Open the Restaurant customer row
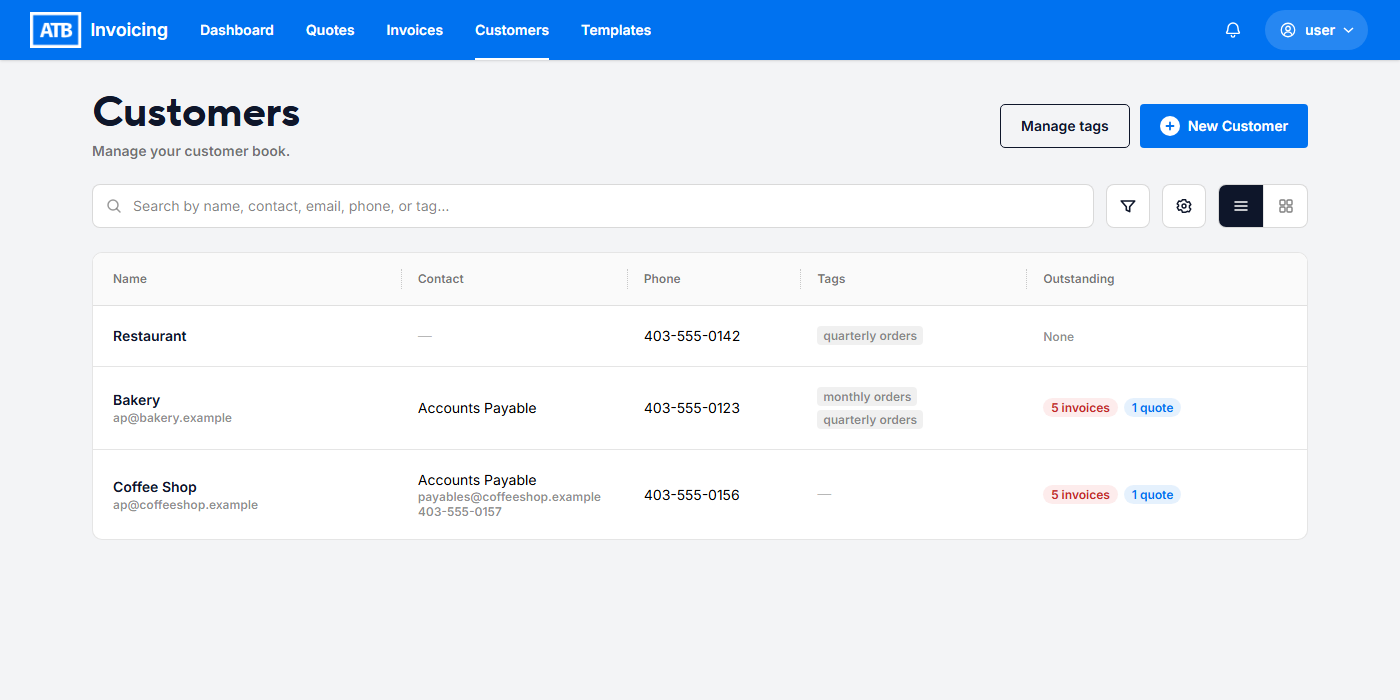Viewport: 1400px width, 700px height. click(x=700, y=336)
